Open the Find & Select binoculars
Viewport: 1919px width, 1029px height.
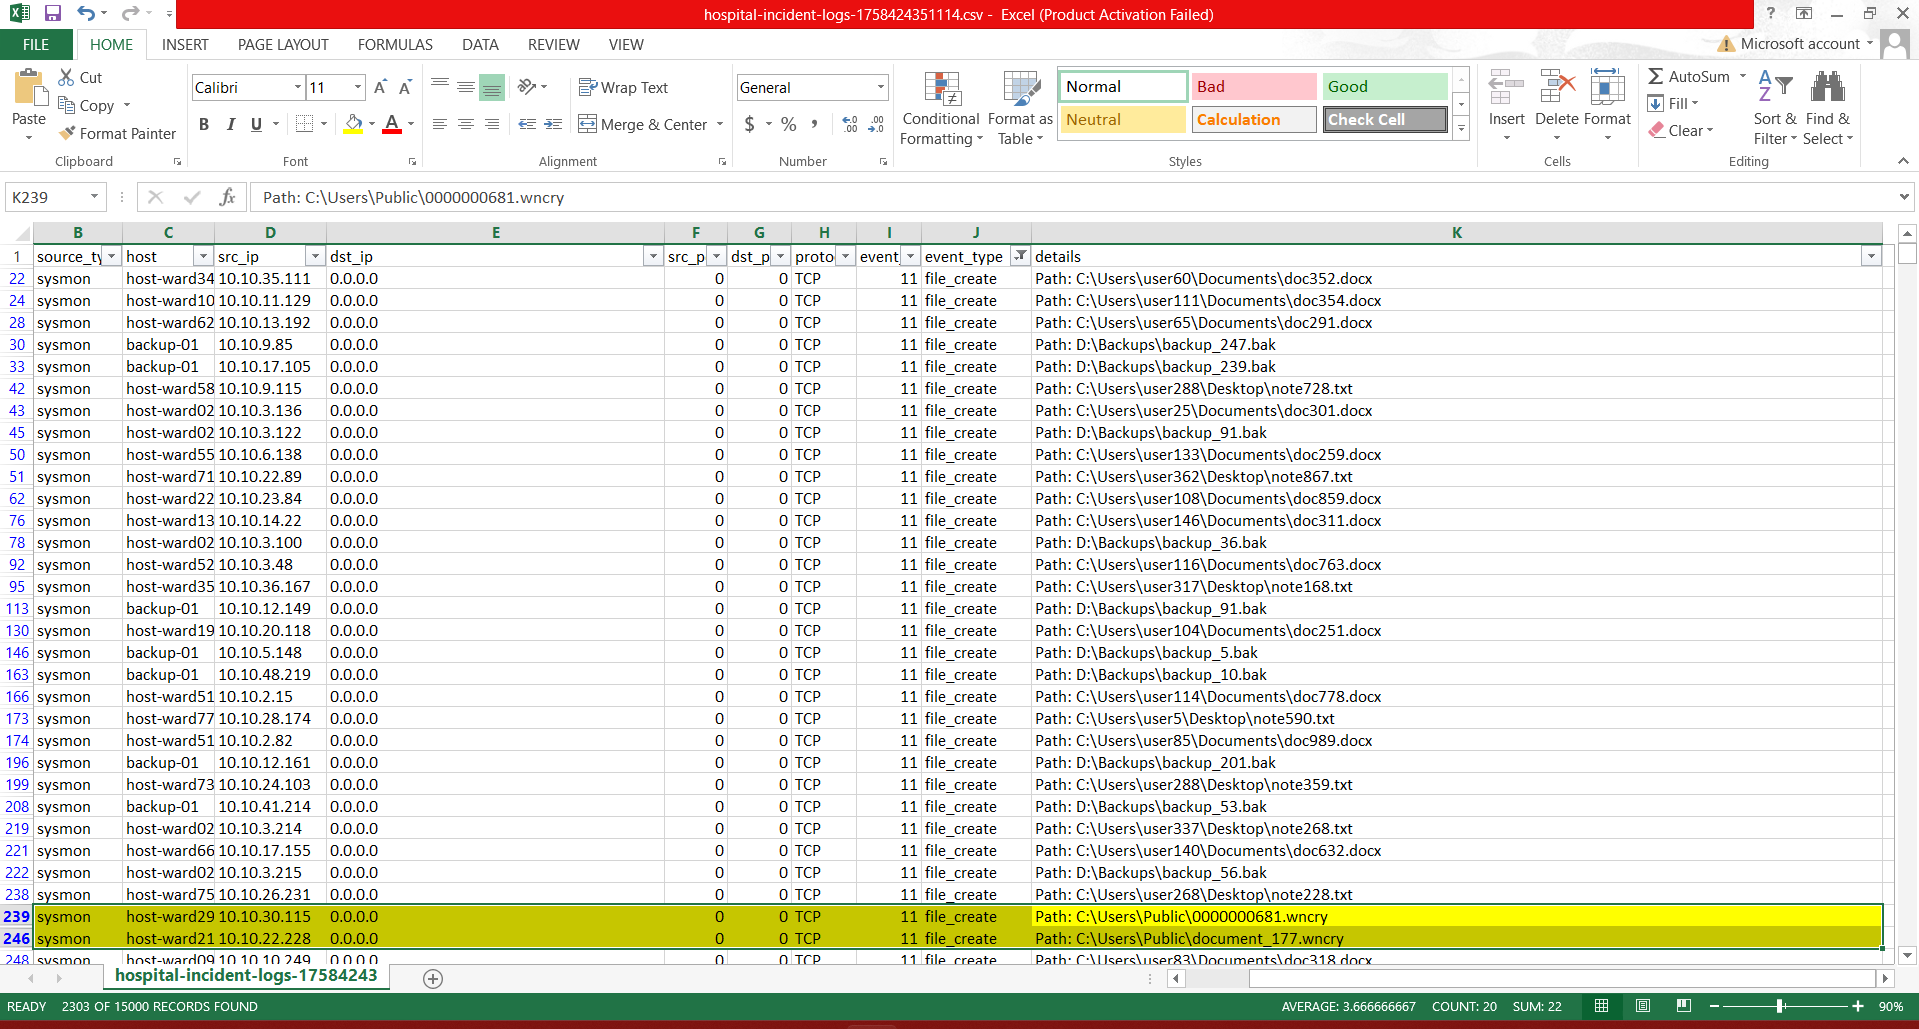(x=1827, y=88)
